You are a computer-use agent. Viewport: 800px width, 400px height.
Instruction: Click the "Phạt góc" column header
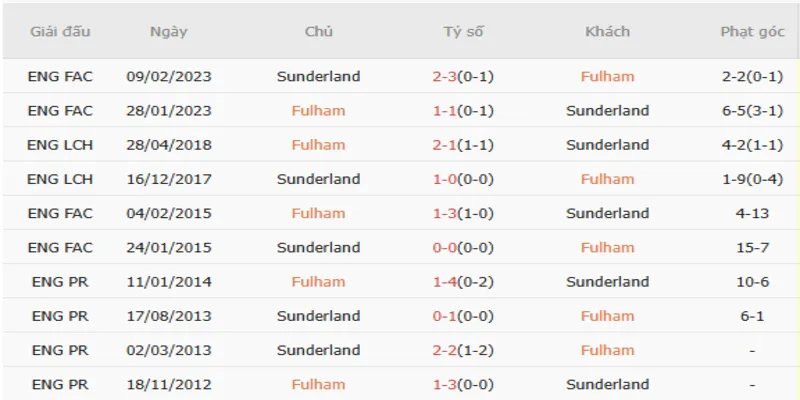click(x=750, y=31)
